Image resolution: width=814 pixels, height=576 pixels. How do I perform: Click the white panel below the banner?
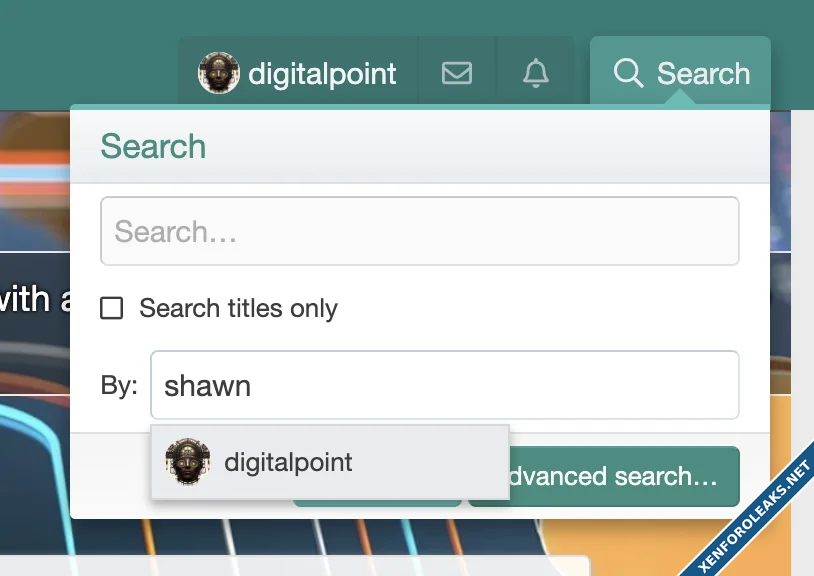click(x=300, y=566)
